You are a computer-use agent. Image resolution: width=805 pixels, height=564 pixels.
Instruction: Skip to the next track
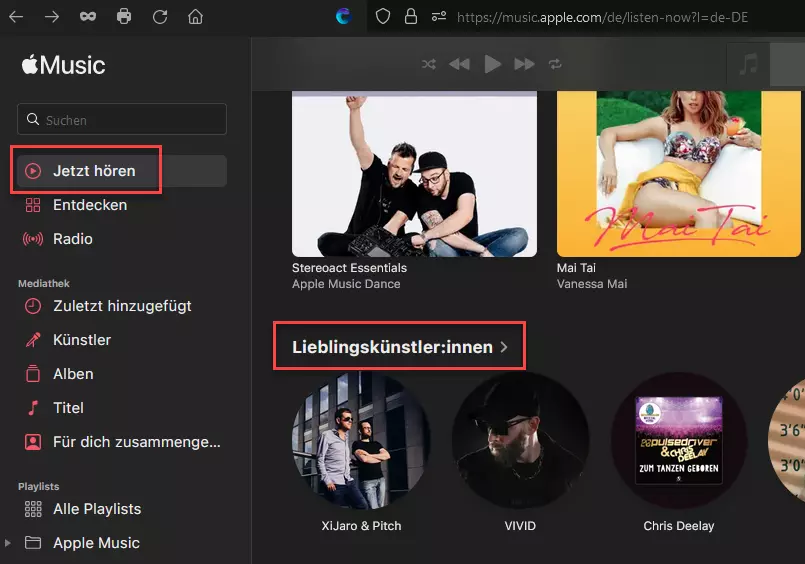pyautogui.click(x=524, y=64)
